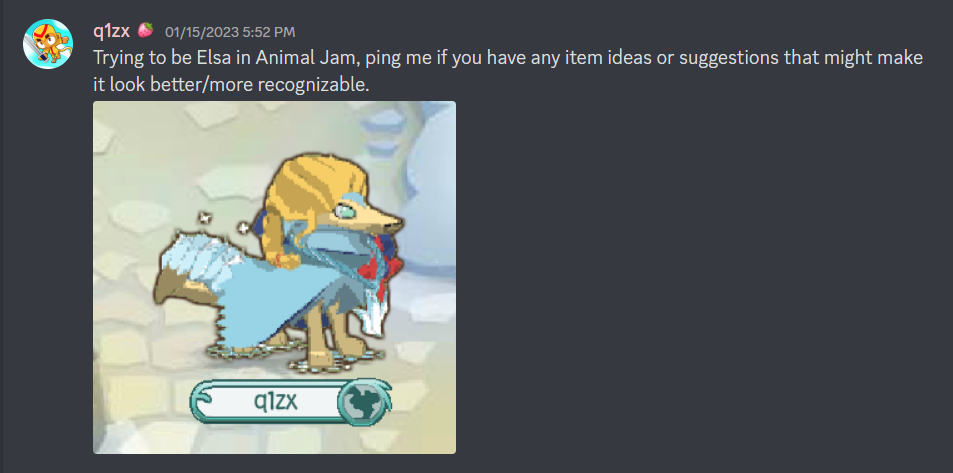The width and height of the screenshot is (953, 473).
Task: Click the character's pointed snout
Action: point(382,219)
